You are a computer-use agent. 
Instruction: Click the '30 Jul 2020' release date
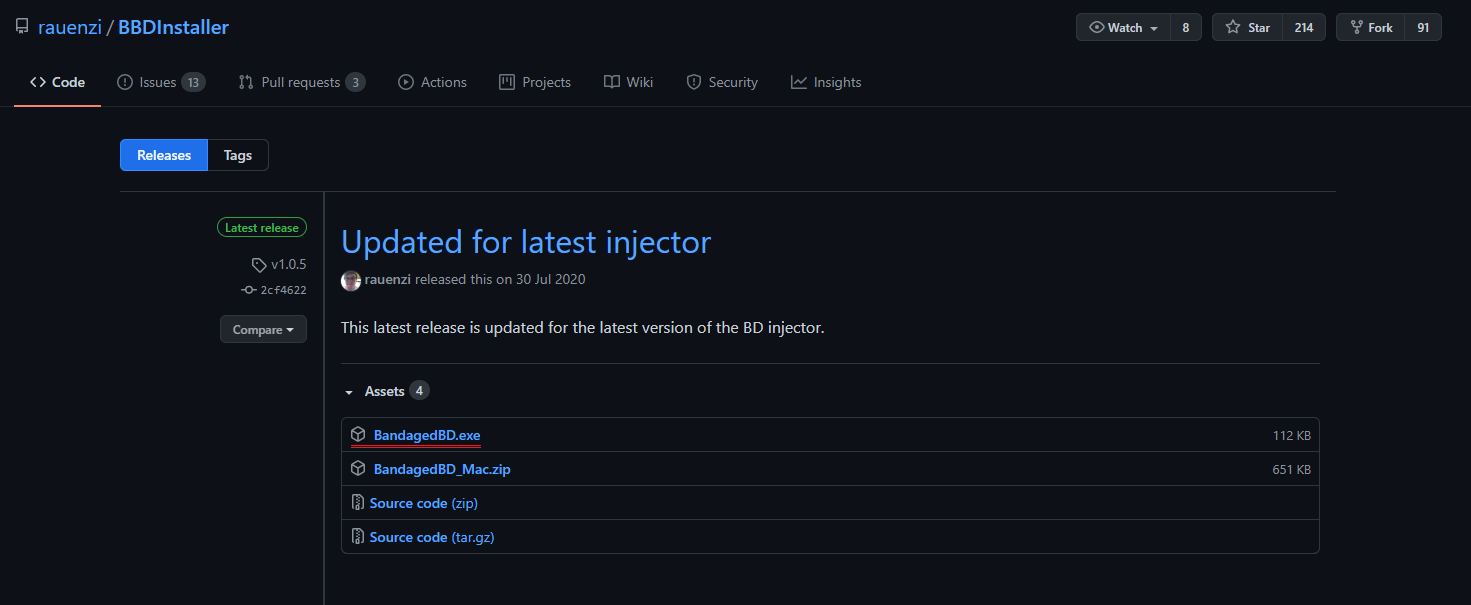pos(550,280)
